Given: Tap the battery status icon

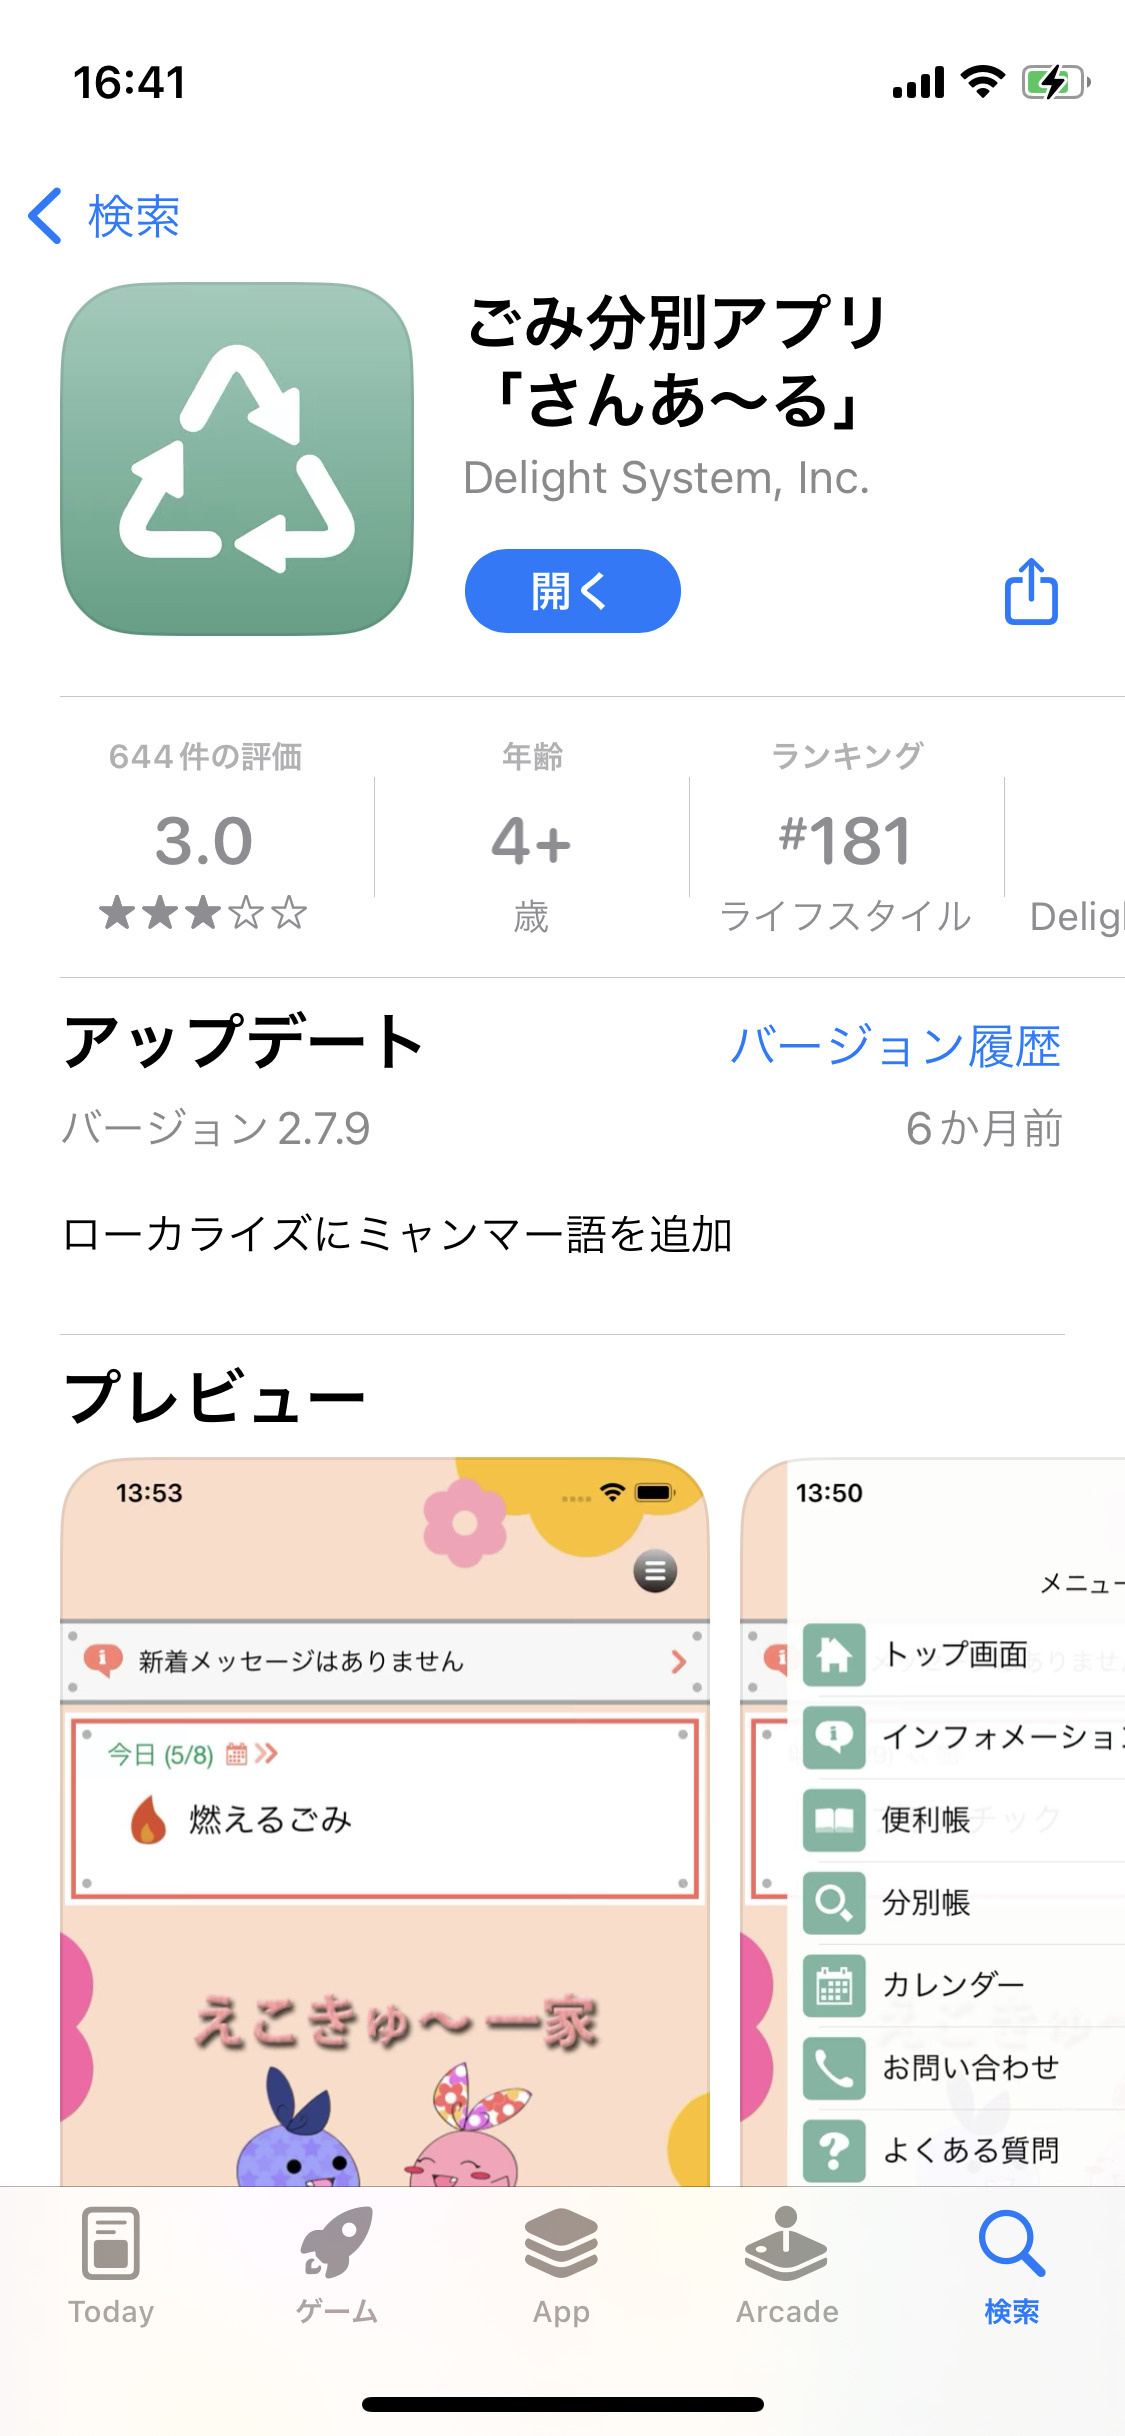Looking at the screenshot, I should [1054, 83].
